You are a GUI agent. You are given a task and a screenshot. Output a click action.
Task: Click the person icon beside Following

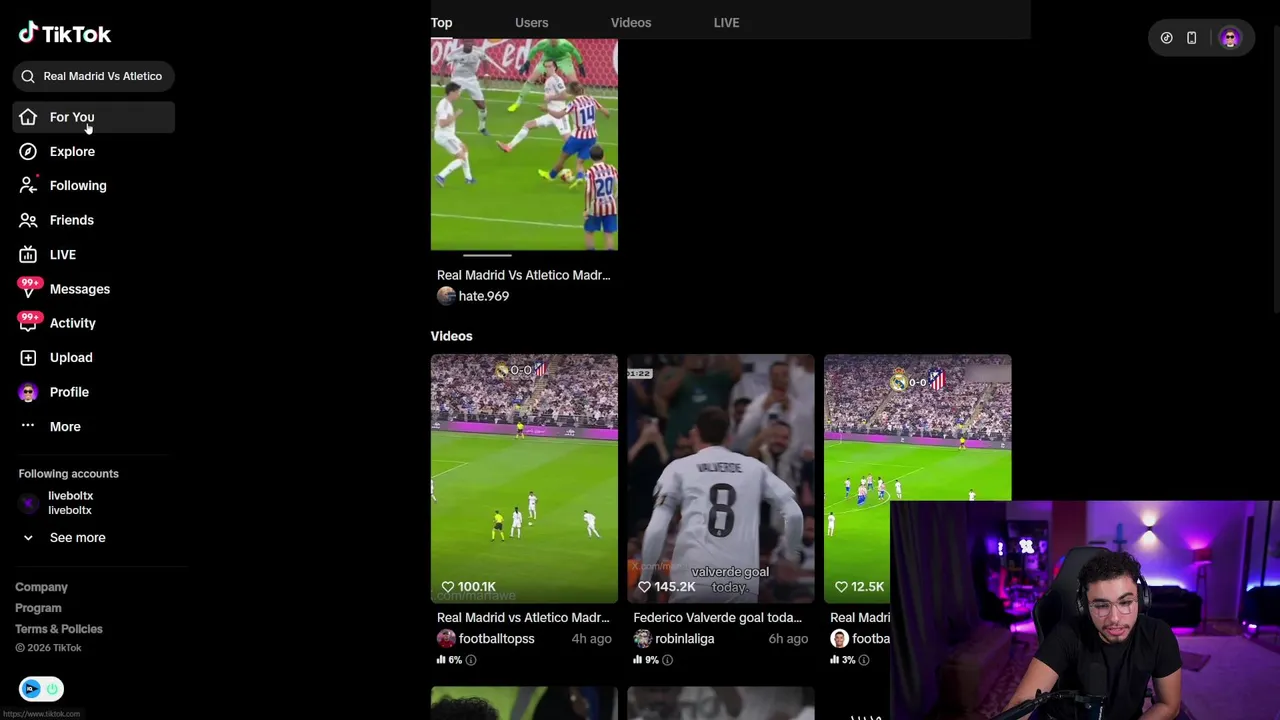click(28, 185)
